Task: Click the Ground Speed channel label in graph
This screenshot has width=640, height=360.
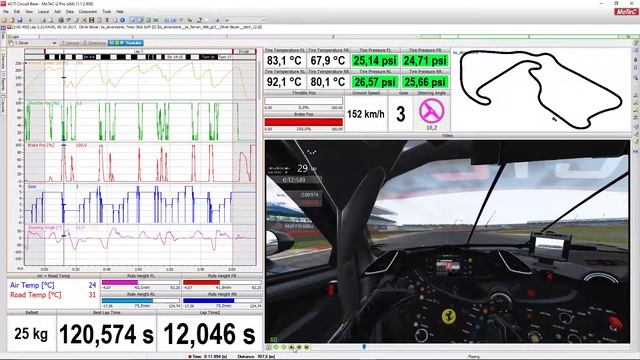Action: pyautogui.click(x=48, y=63)
